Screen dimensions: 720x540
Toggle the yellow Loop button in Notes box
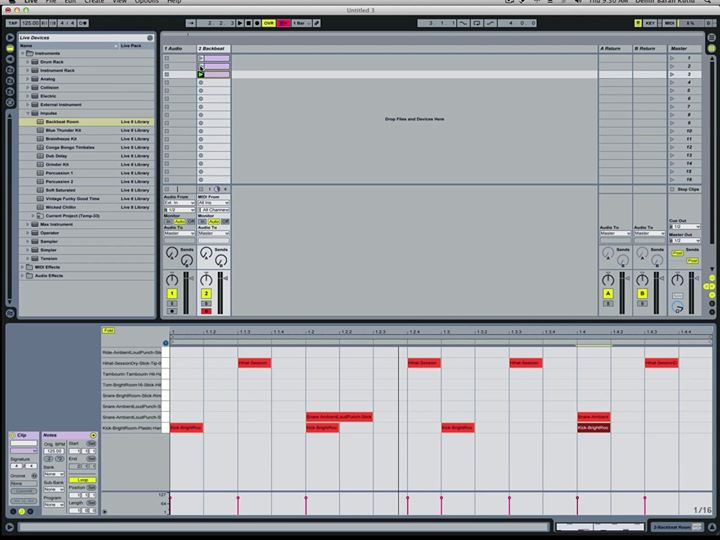(83, 480)
